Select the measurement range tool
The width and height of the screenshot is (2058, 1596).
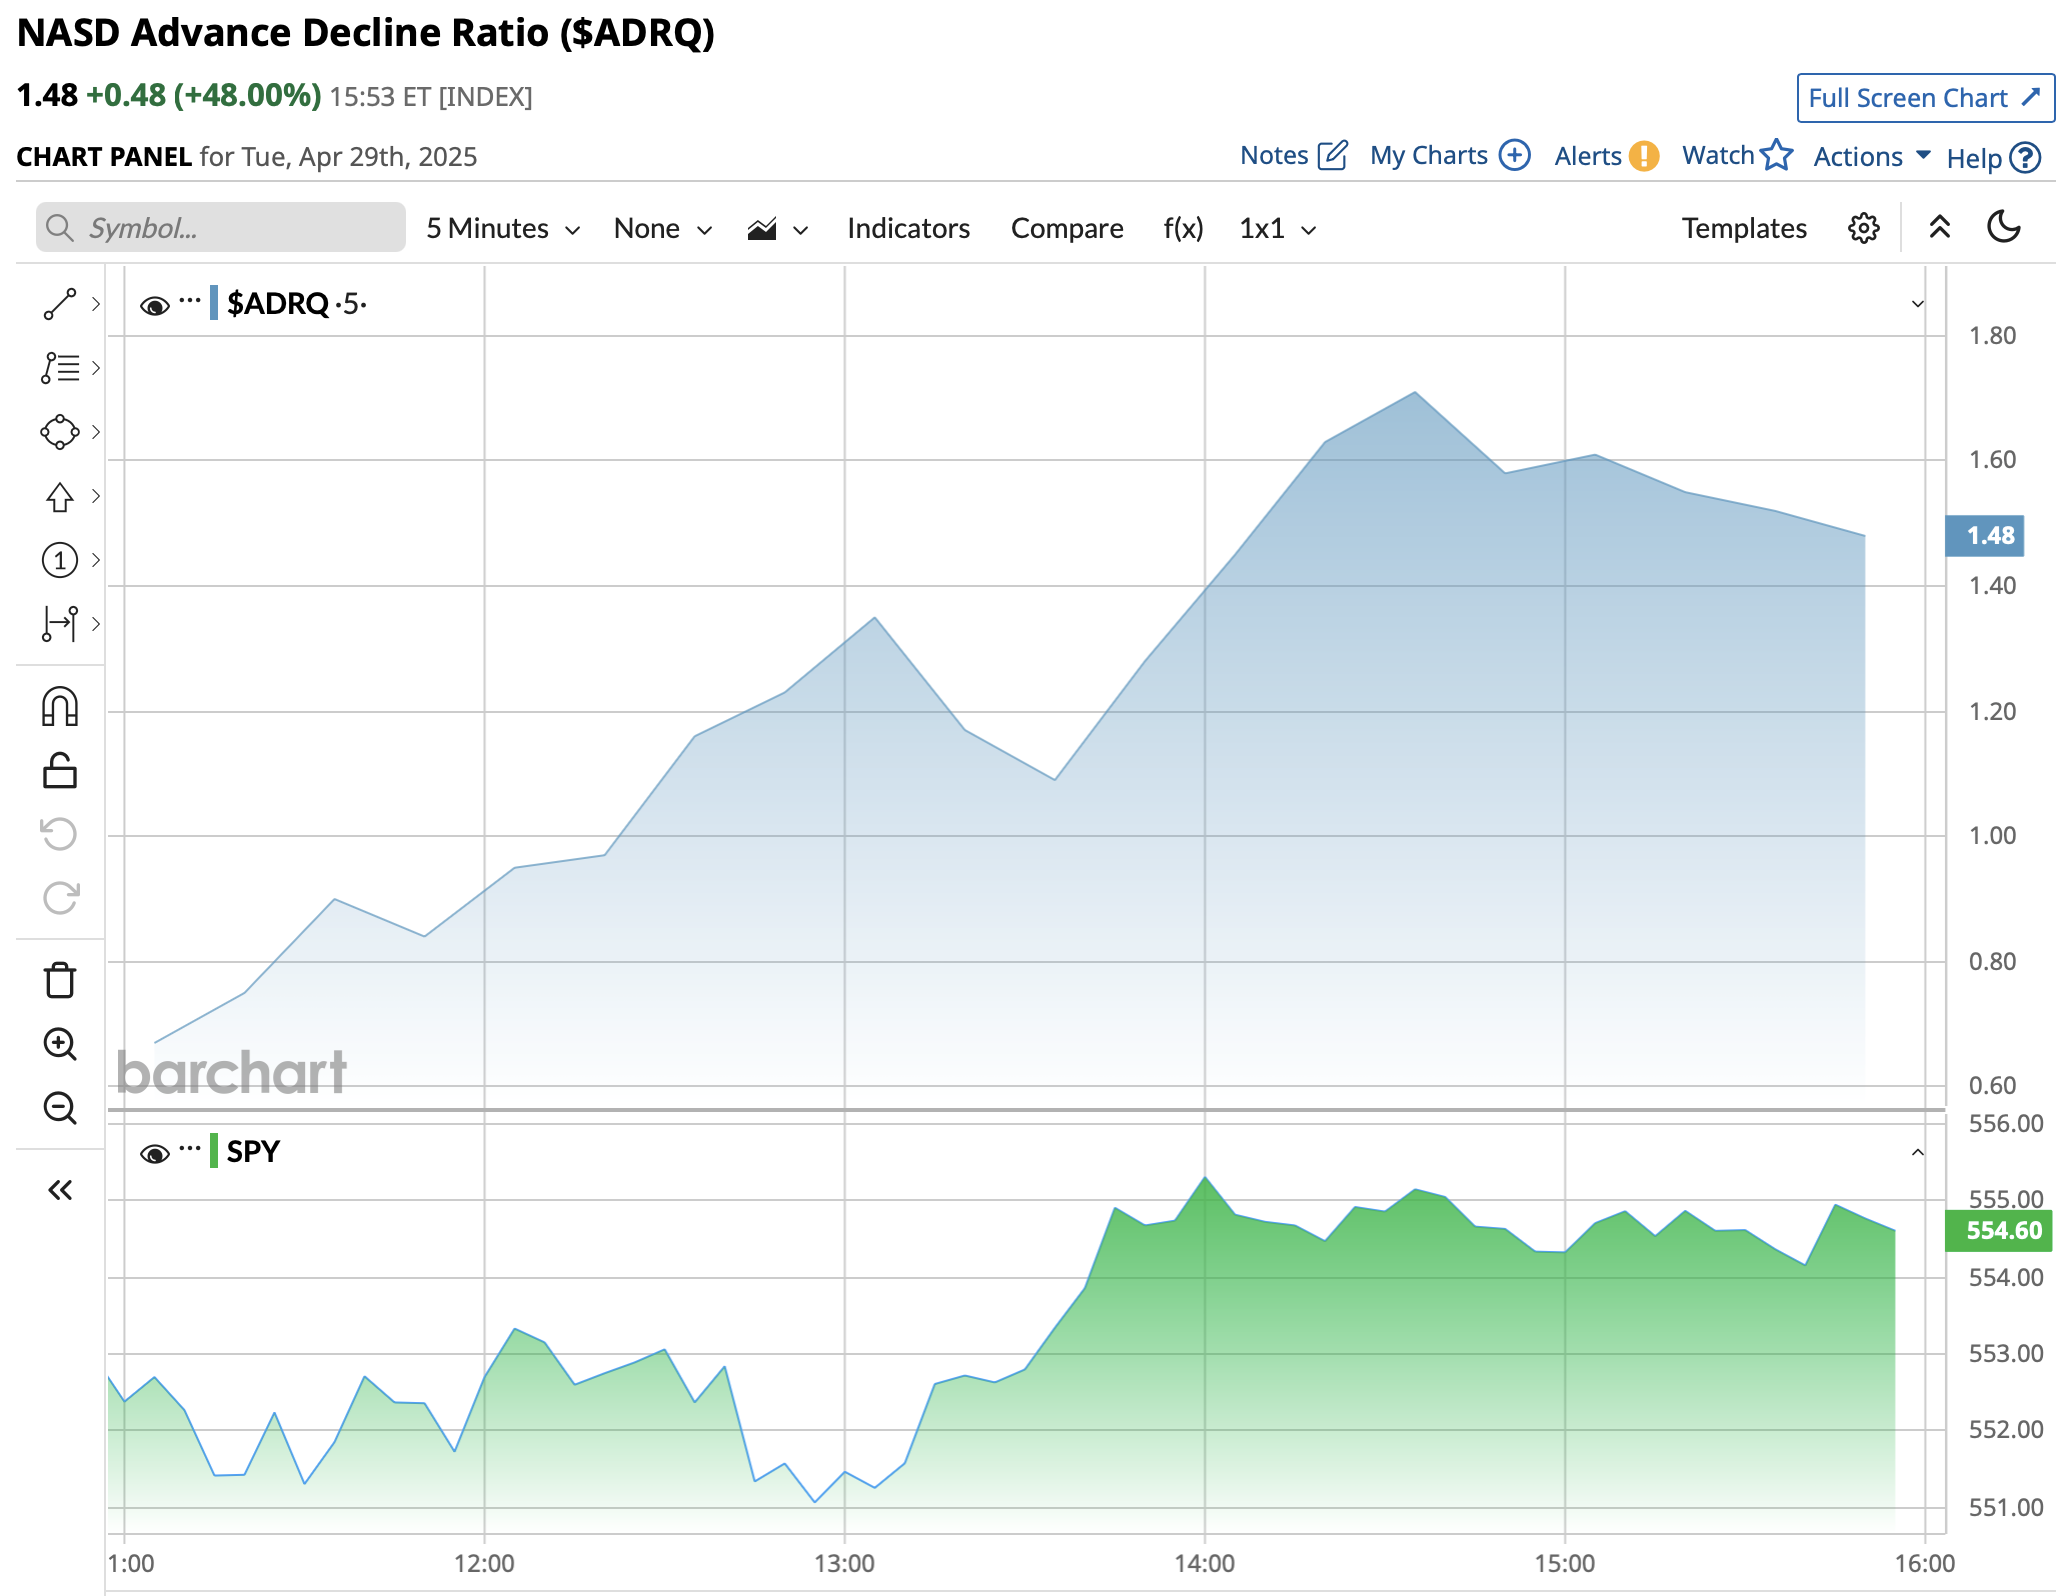60,624
